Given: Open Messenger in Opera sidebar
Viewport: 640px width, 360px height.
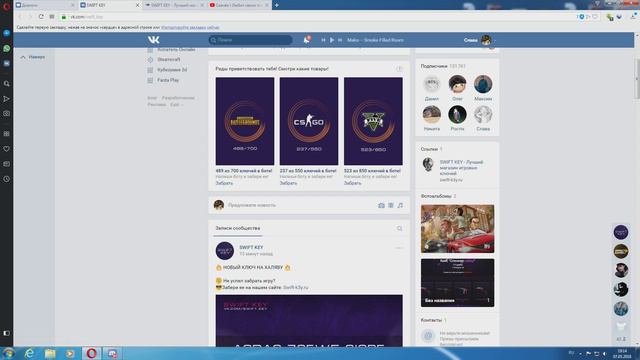Looking at the screenshot, I should 7,33.
